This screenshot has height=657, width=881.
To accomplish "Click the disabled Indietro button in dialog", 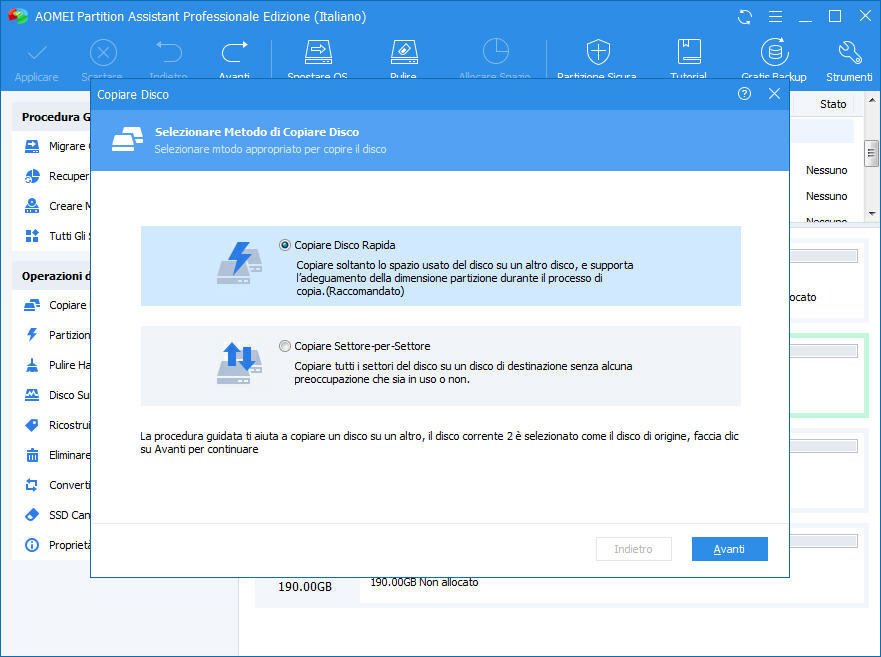I will [x=633, y=549].
